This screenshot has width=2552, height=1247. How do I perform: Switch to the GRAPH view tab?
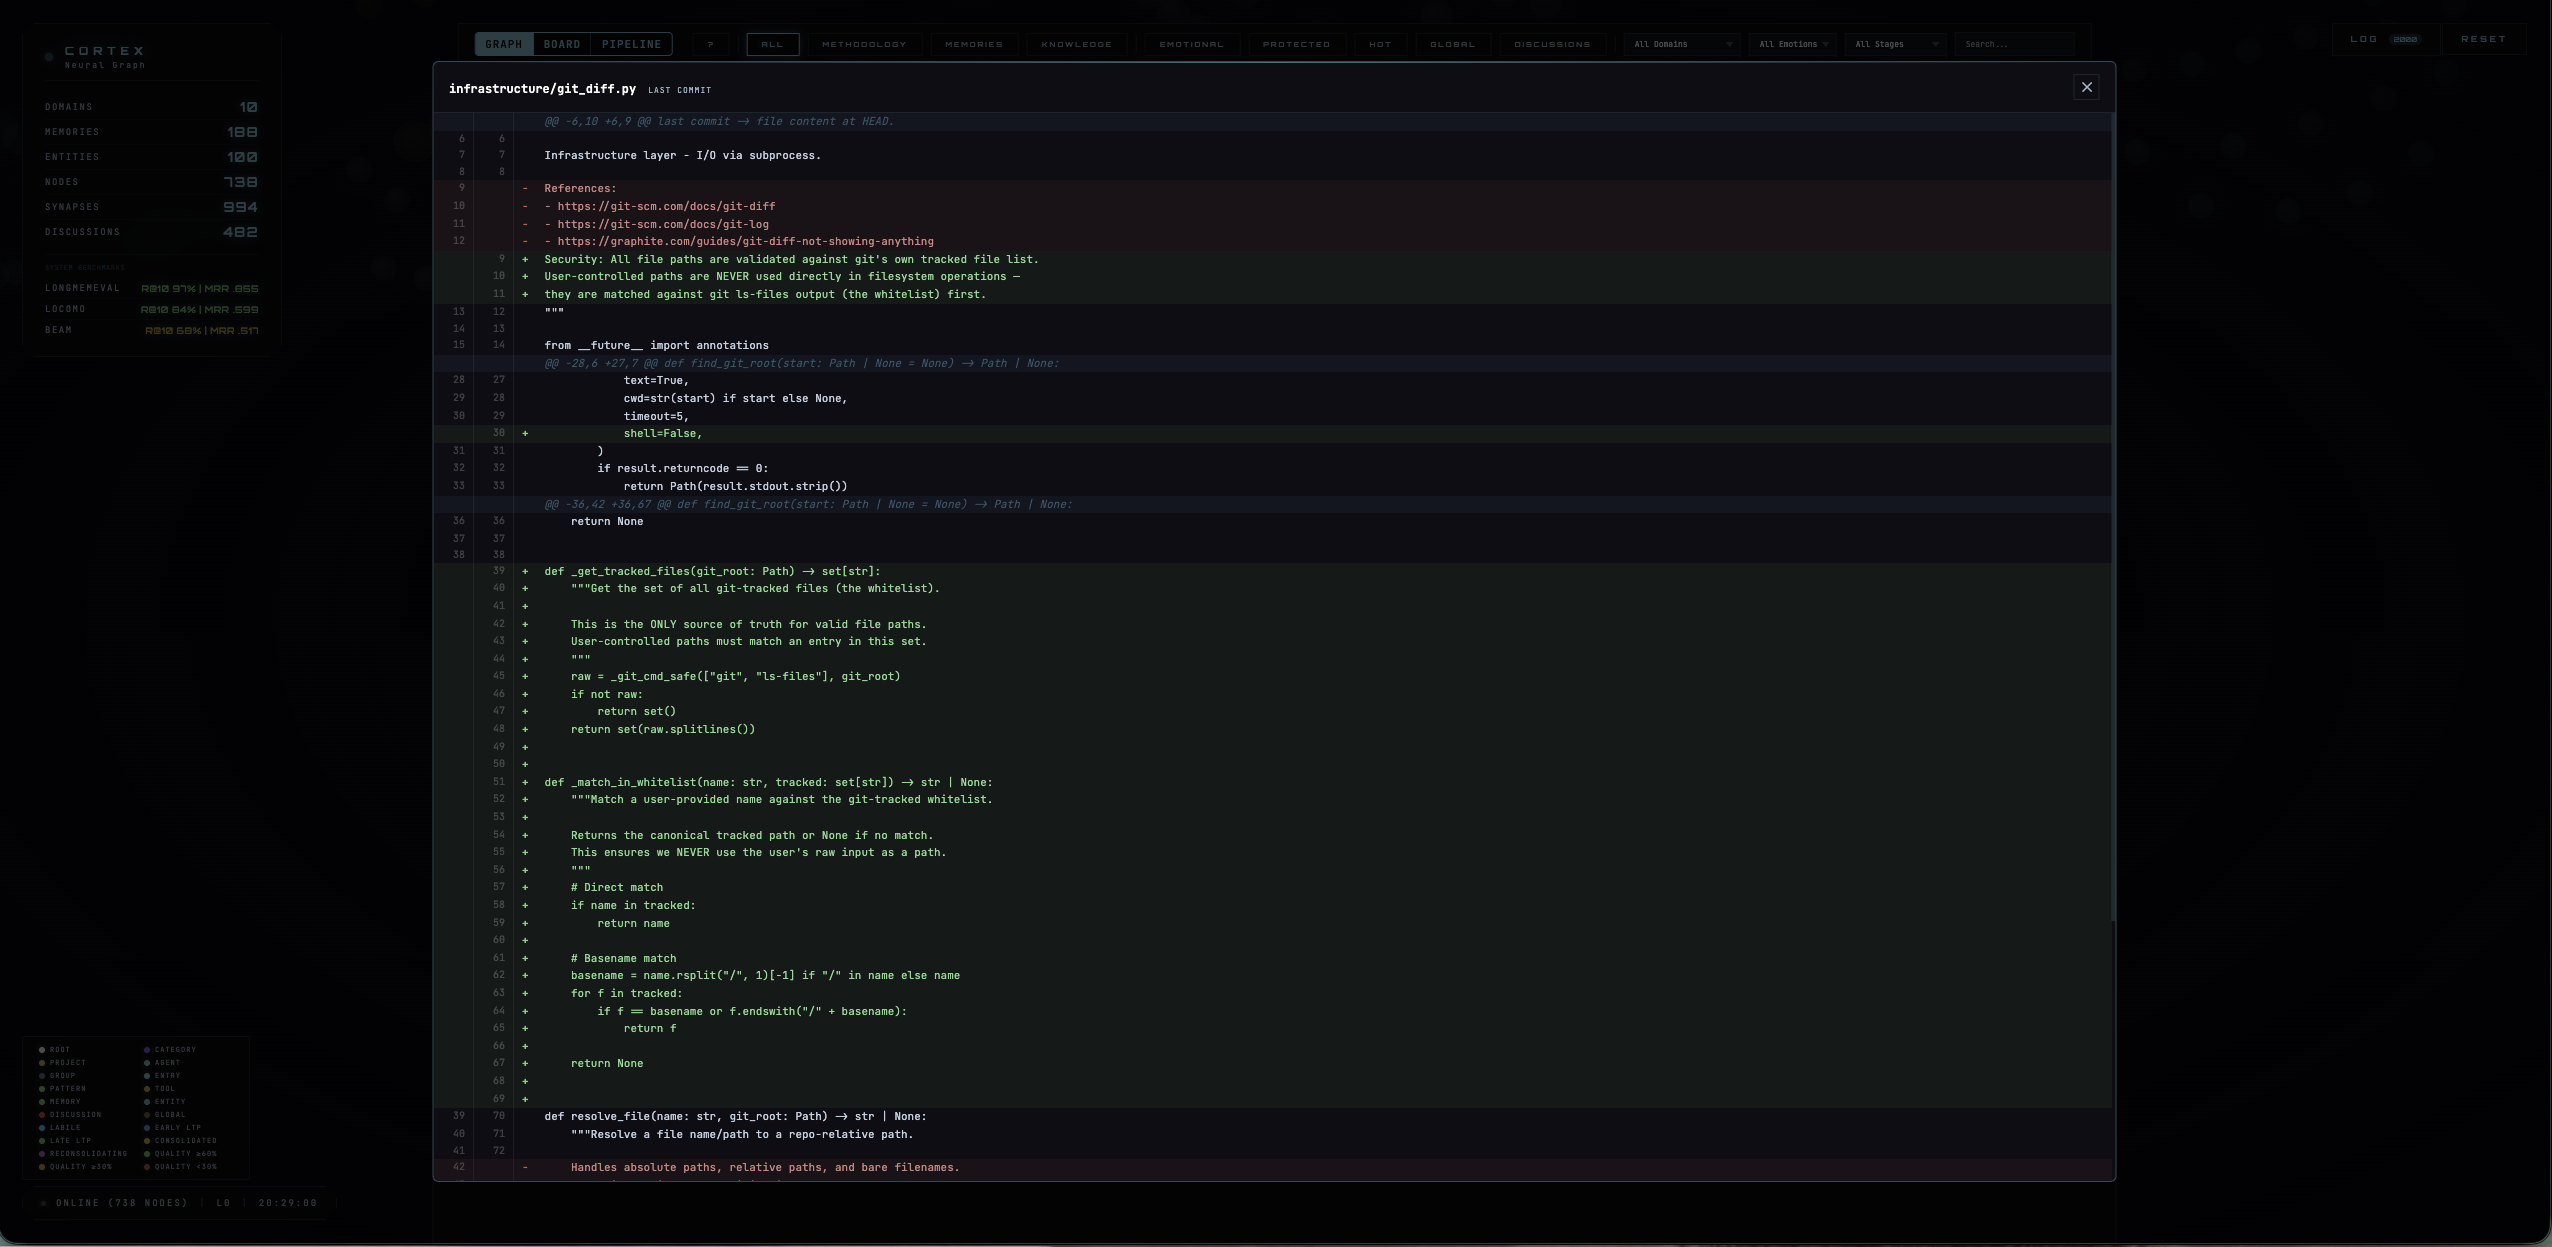[x=504, y=44]
